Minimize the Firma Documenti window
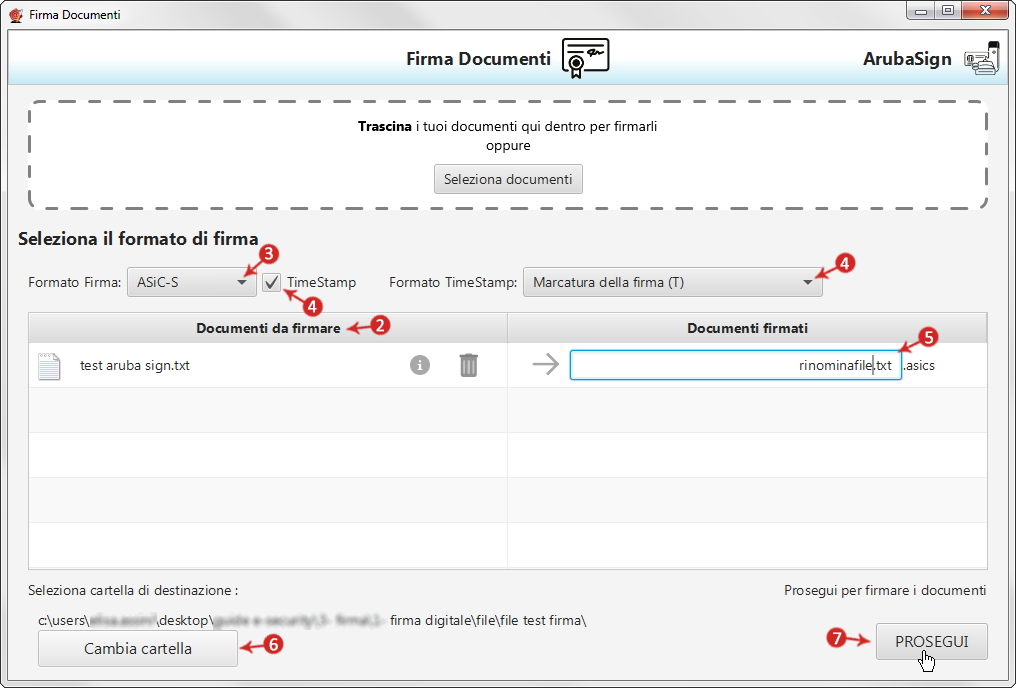 (920, 11)
